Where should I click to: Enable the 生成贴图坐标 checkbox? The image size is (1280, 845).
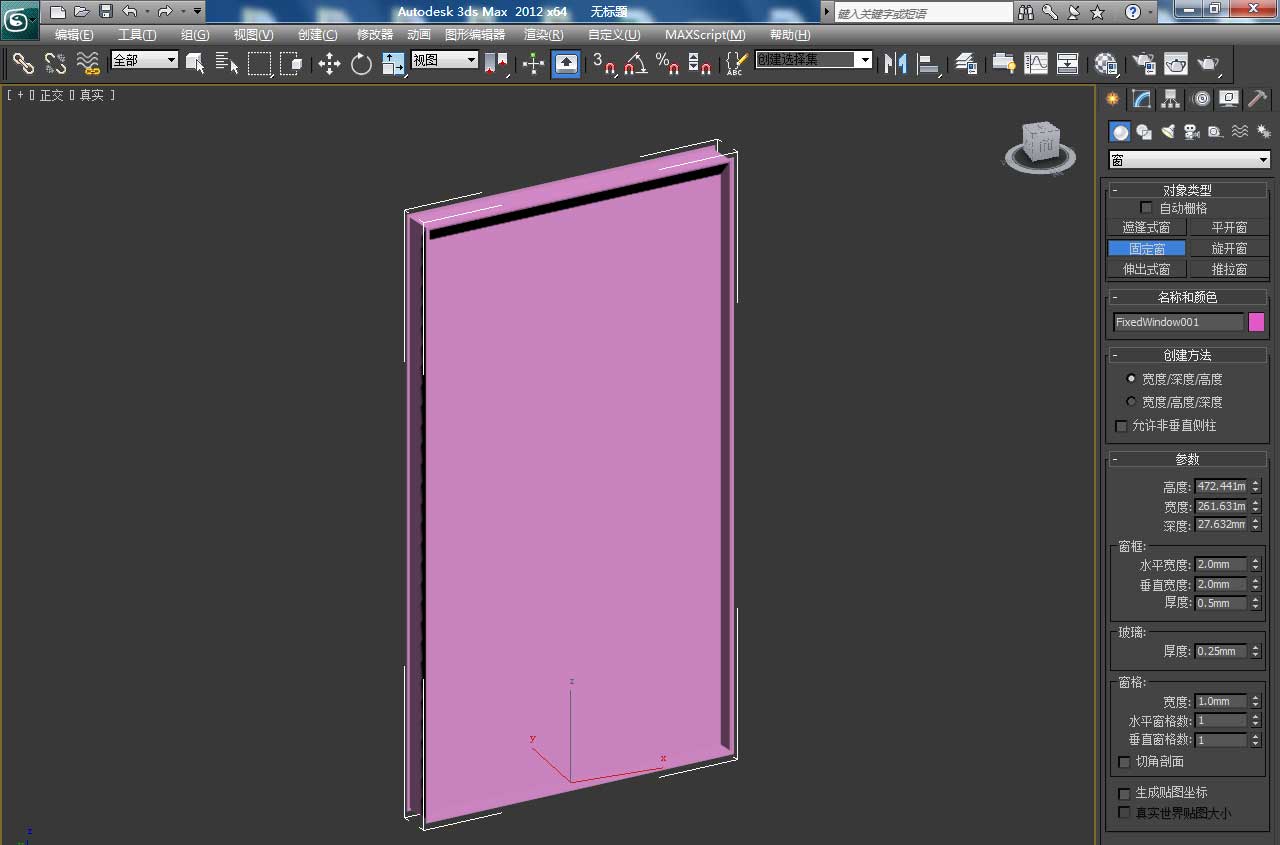1124,793
